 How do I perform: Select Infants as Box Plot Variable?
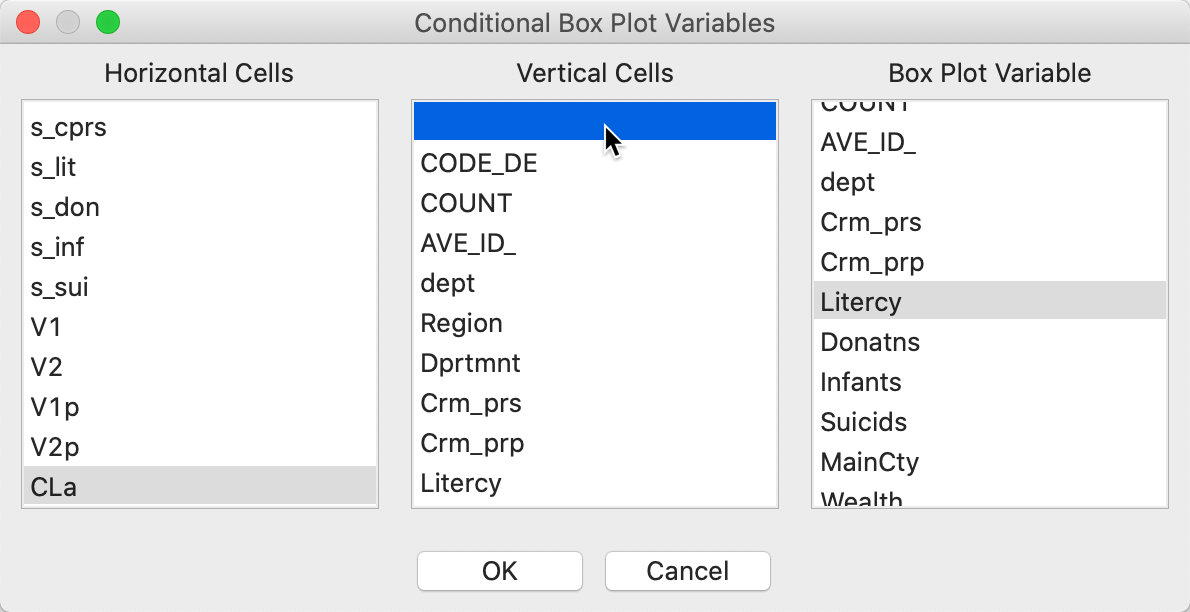pyautogui.click(x=990, y=382)
